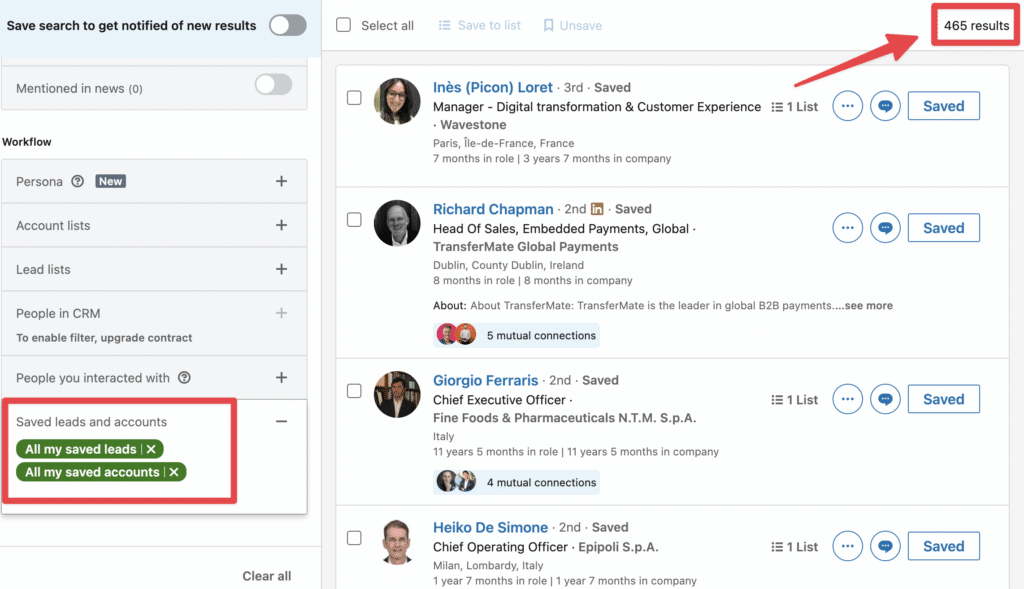The width and height of the screenshot is (1024, 589).
Task: Expand the People in CRM filter
Action: click(281, 313)
